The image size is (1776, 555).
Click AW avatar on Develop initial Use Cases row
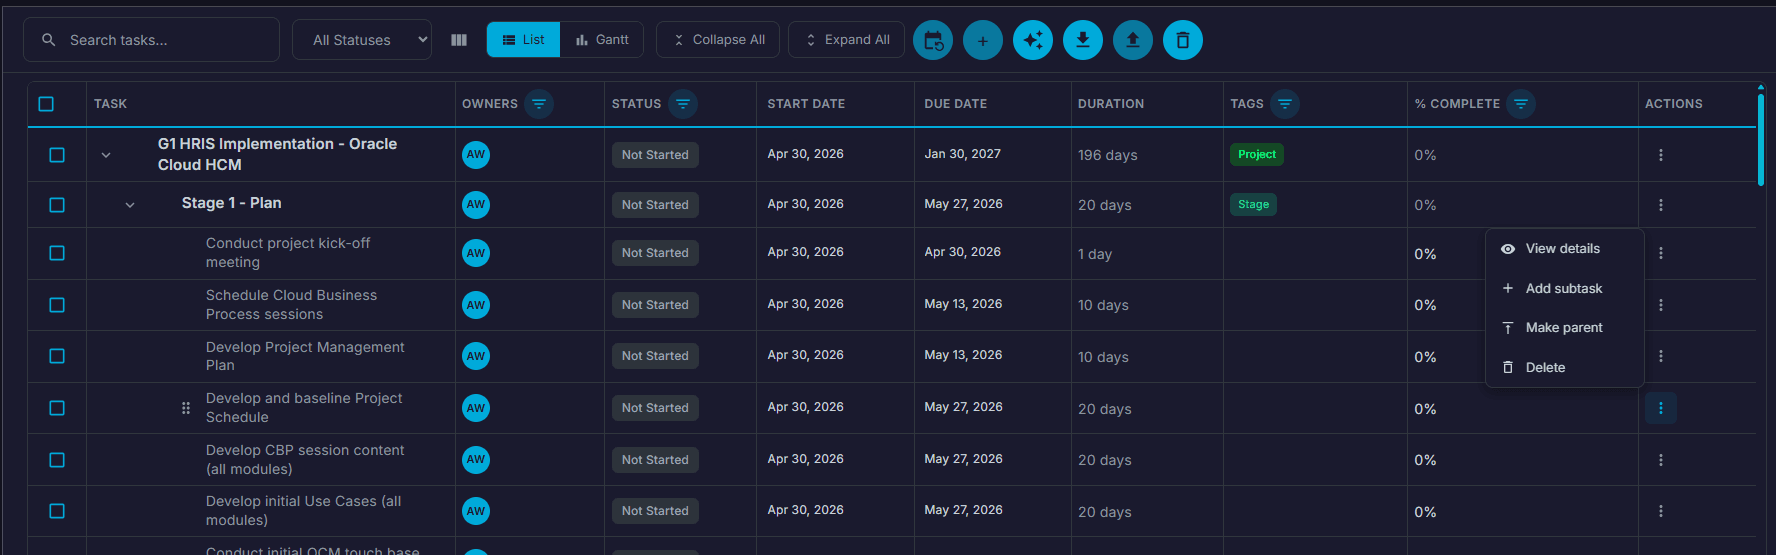click(x=476, y=511)
